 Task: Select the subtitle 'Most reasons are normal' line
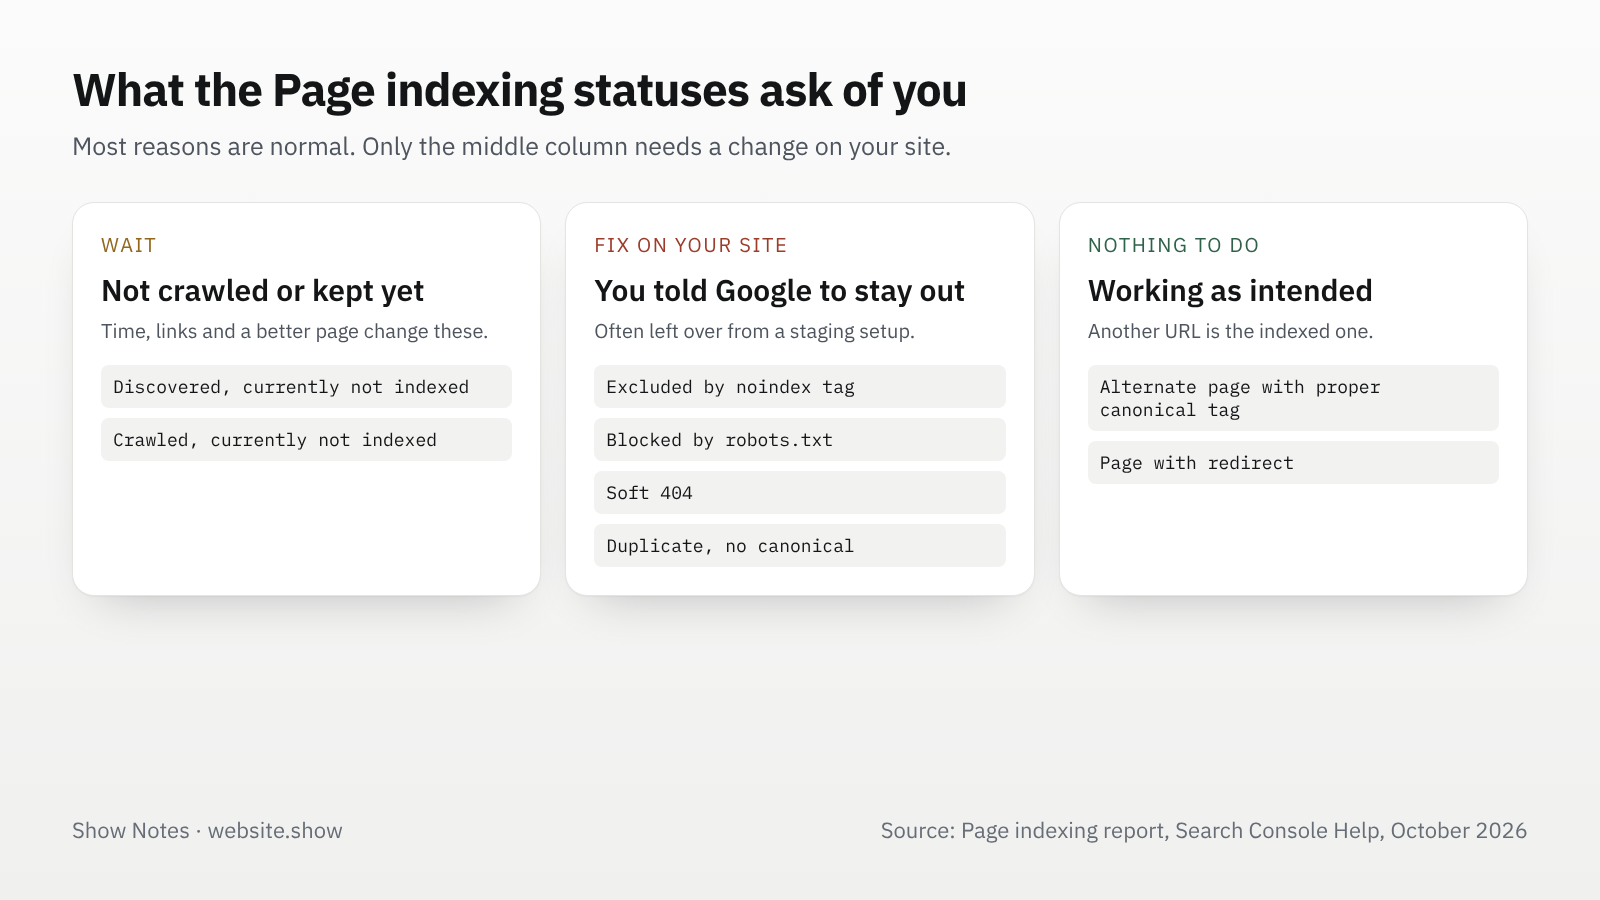tap(511, 147)
